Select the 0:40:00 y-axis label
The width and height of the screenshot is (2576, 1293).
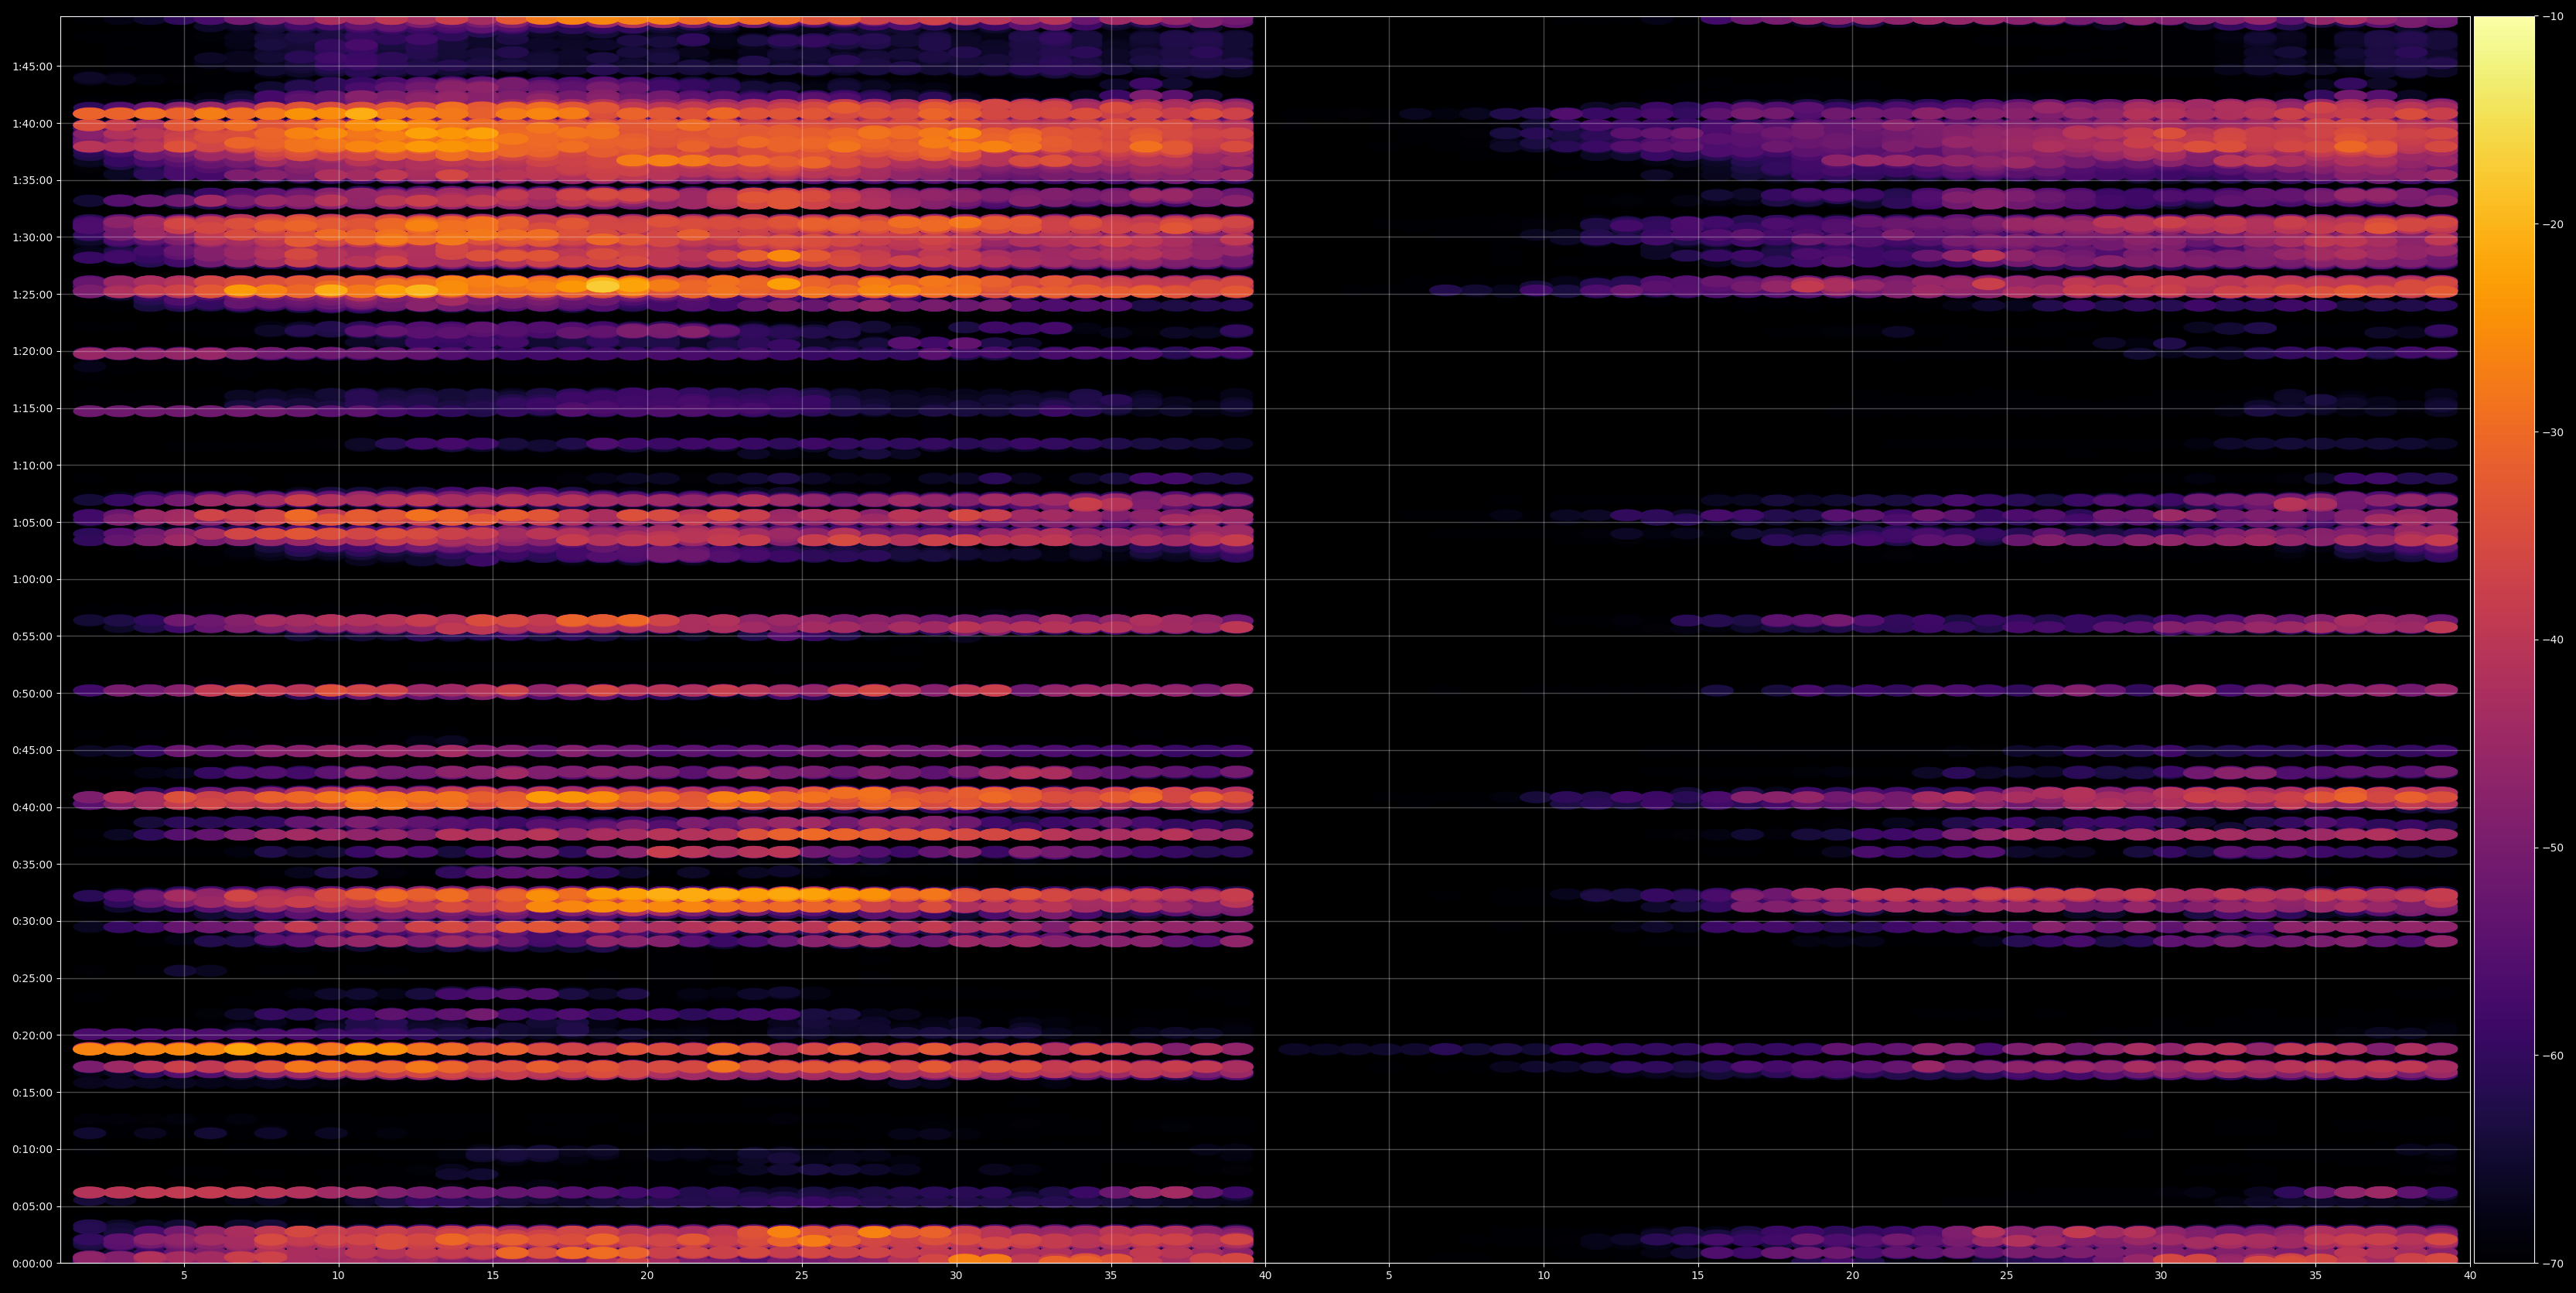point(32,808)
